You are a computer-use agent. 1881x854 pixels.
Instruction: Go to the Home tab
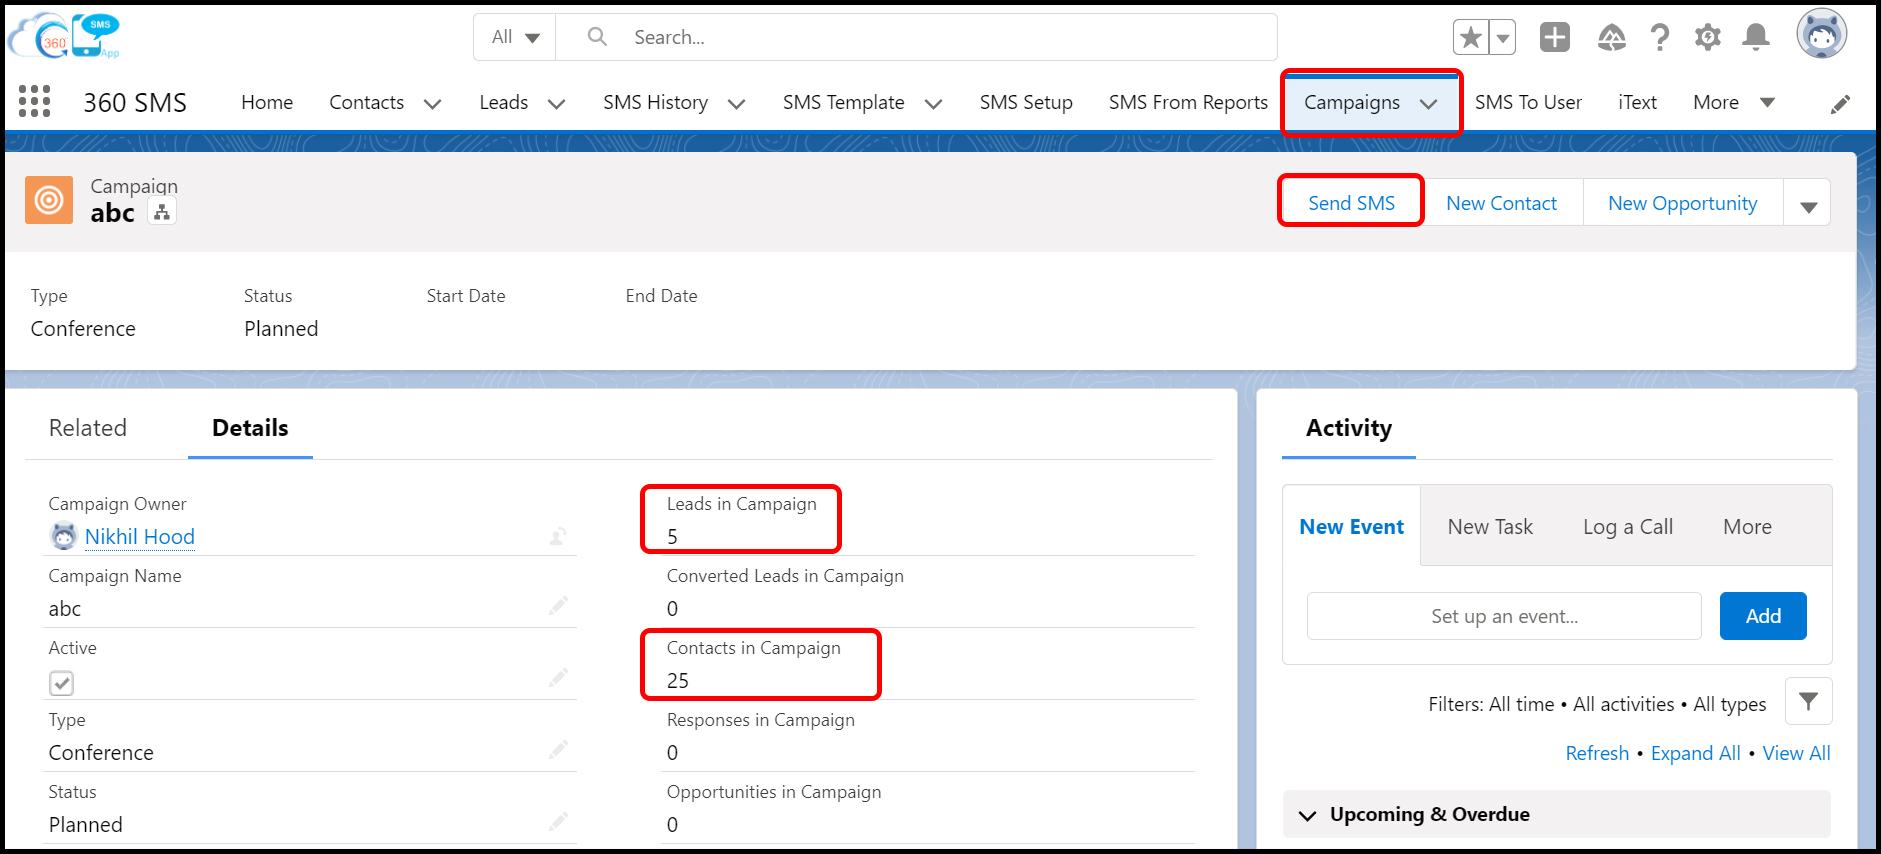(267, 102)
